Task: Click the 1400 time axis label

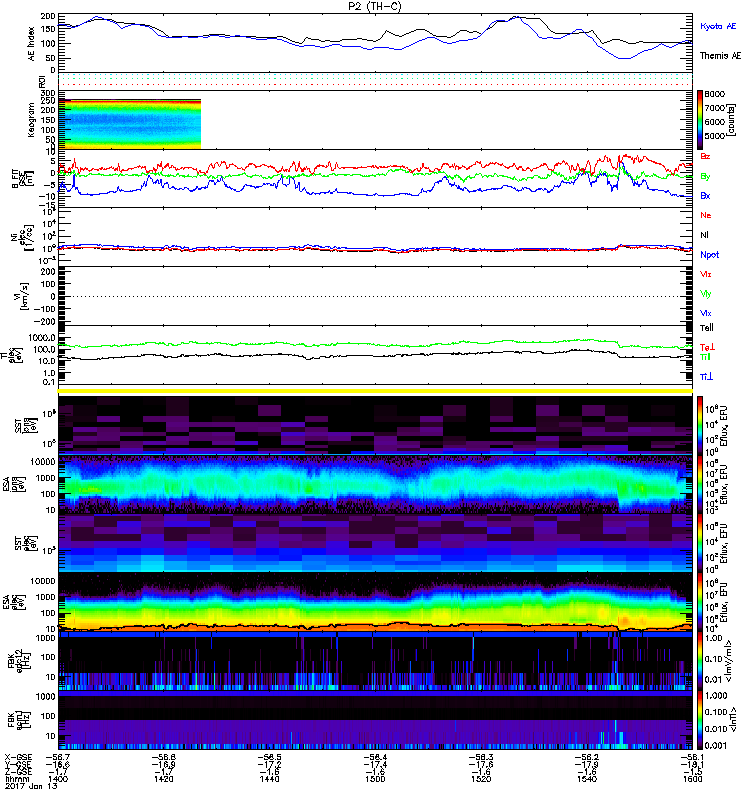Action: pos(57,779)
